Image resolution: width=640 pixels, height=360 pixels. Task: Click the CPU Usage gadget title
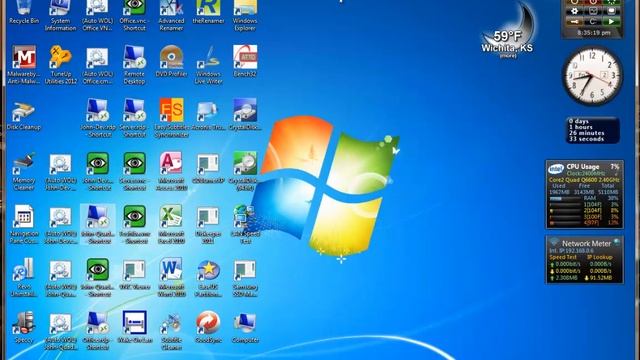click(583, 167)
